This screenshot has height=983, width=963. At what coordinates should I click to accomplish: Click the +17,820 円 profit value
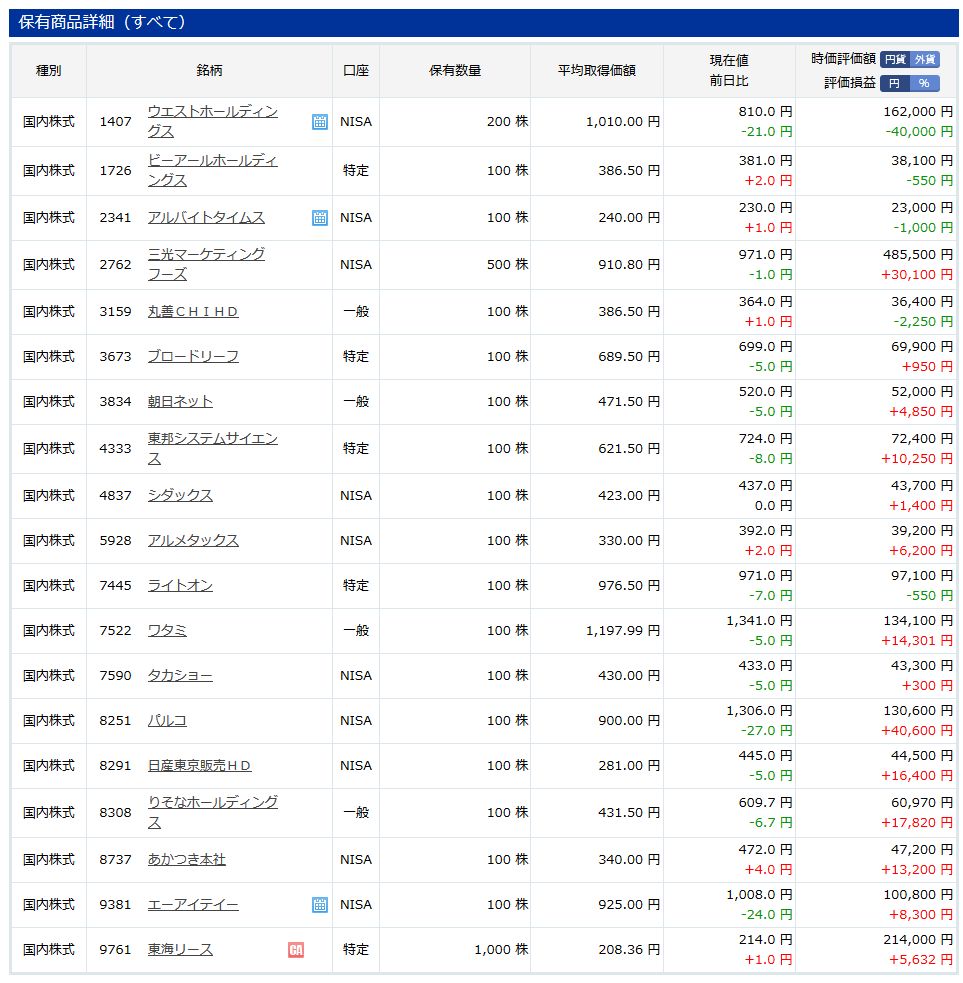pyautogui.click(x=917, y=823)
